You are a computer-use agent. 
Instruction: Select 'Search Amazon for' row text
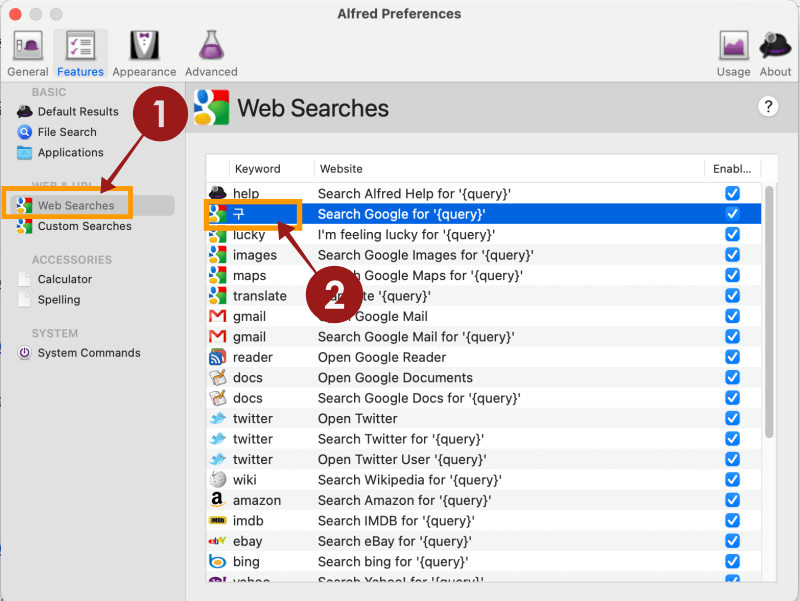[404, 500]
